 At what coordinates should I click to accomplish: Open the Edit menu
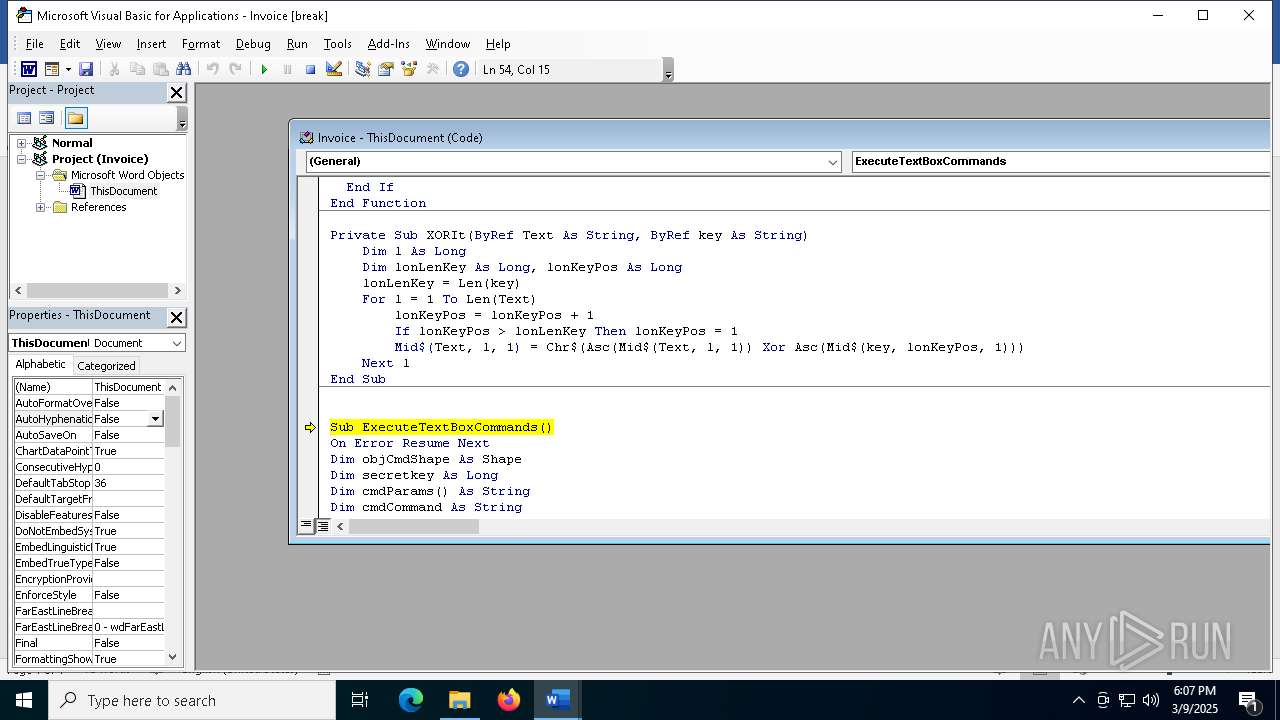69,44
